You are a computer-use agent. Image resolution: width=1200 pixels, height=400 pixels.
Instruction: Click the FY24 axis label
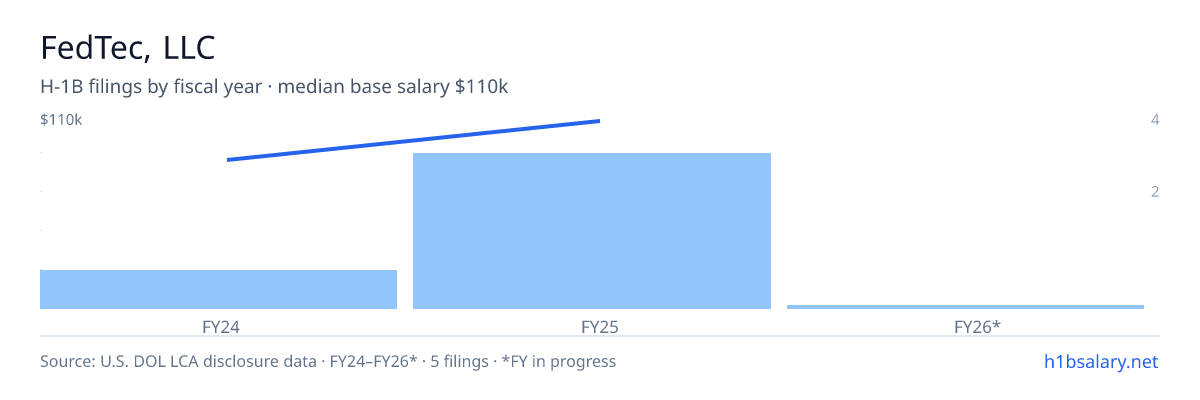click(220, 326)
